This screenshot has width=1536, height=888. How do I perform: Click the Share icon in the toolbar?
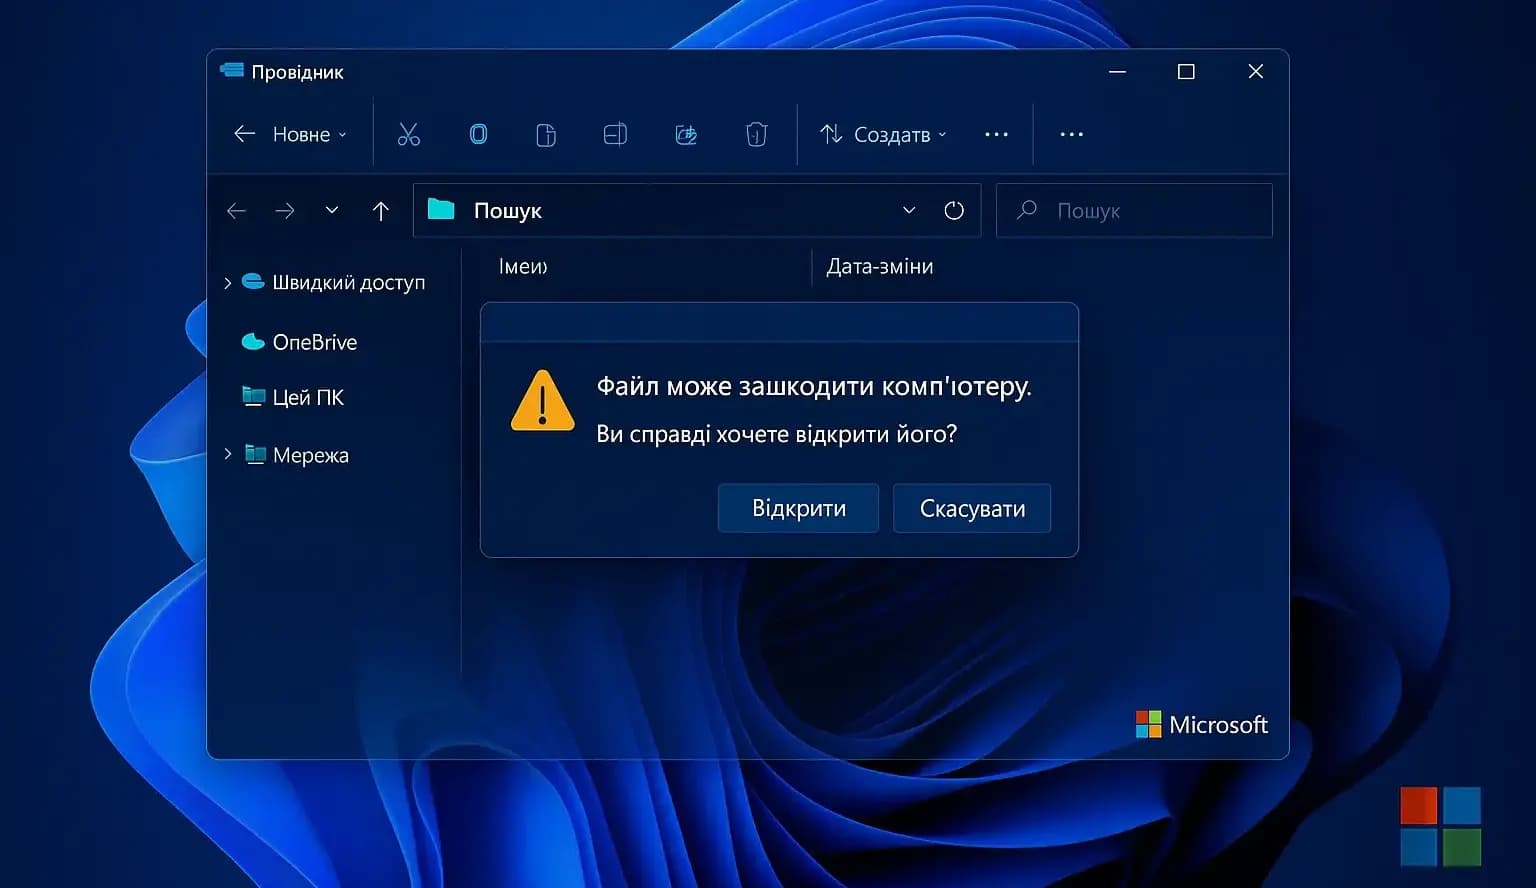686,134
